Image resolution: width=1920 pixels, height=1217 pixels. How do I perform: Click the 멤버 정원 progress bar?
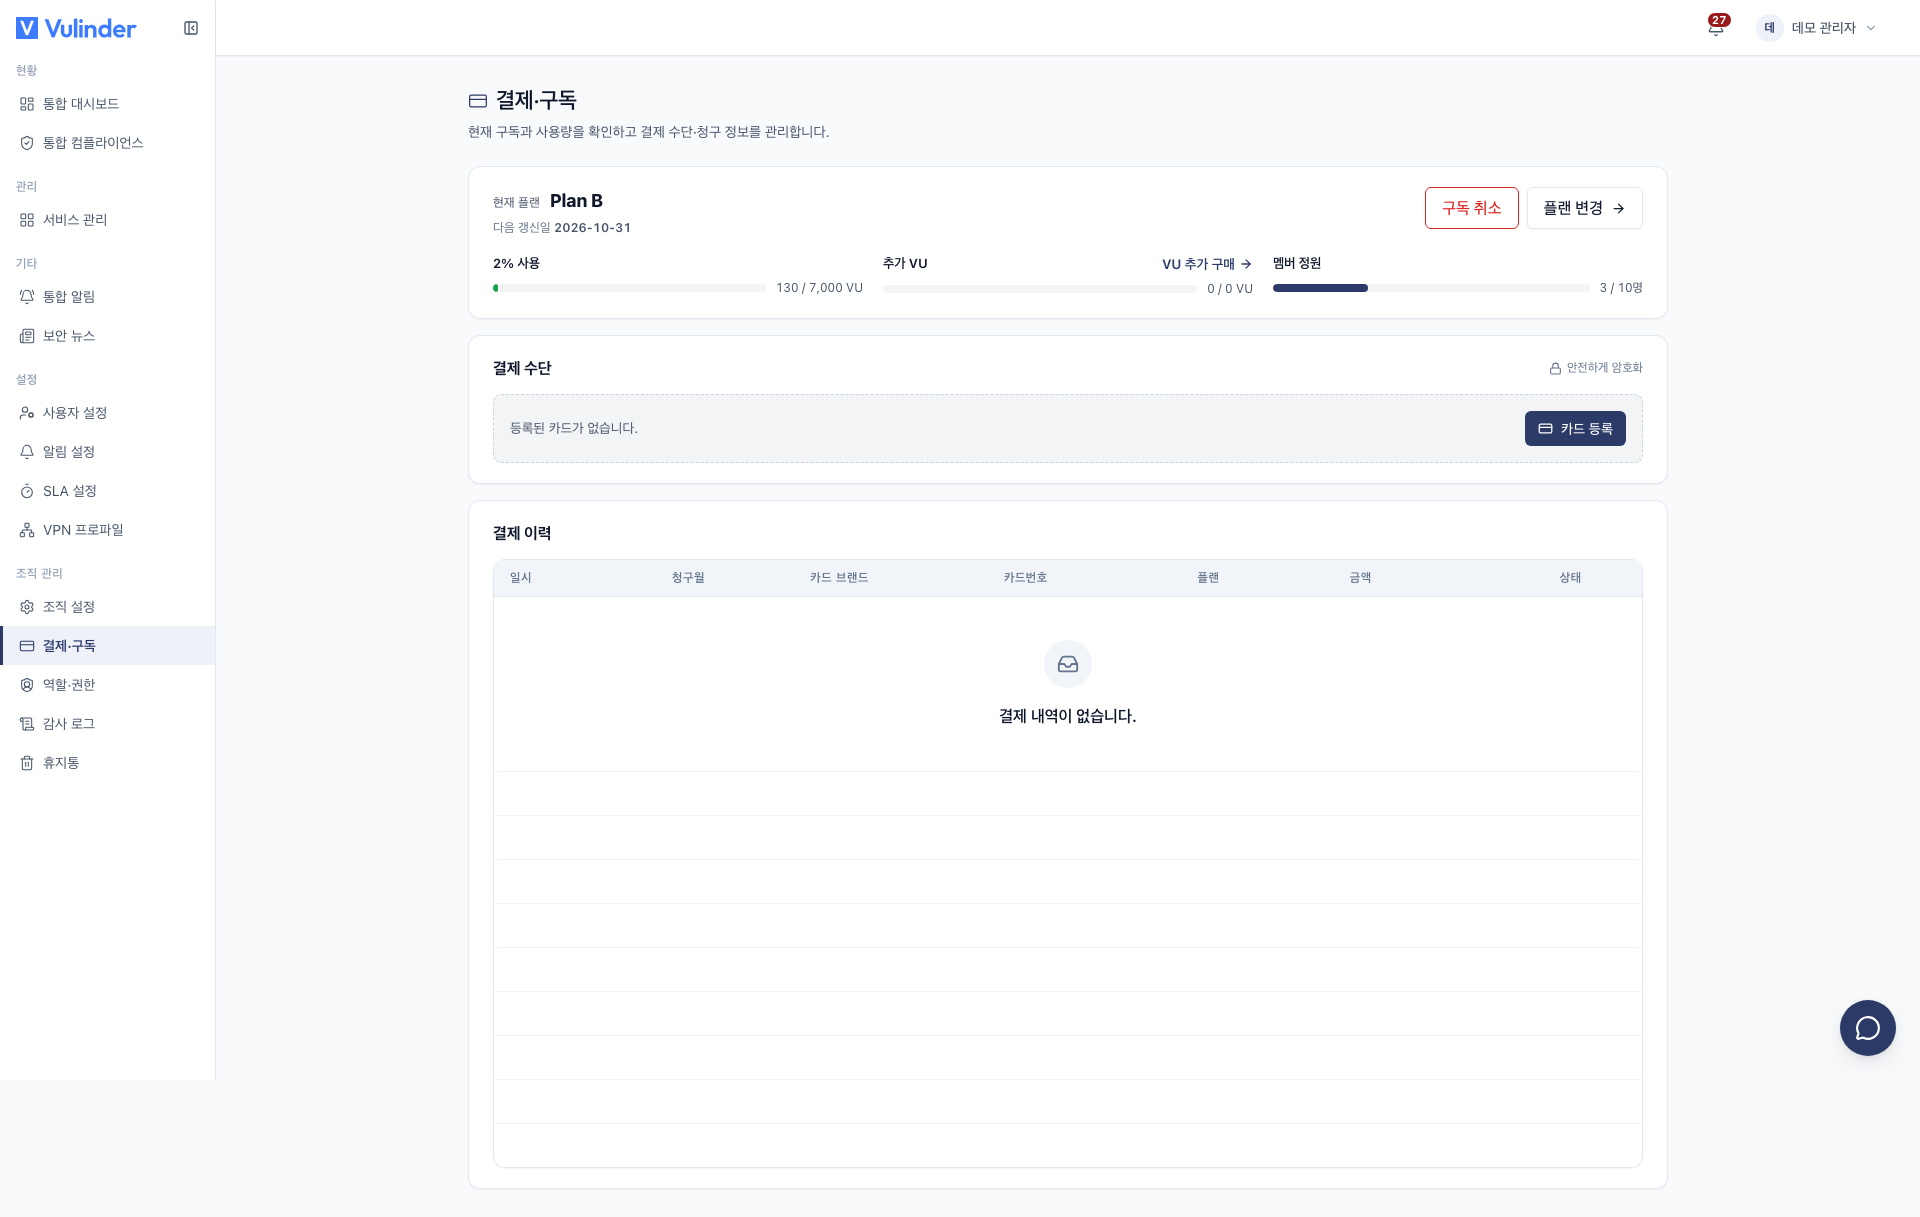pyautogui.click(x=1431, y=288)
